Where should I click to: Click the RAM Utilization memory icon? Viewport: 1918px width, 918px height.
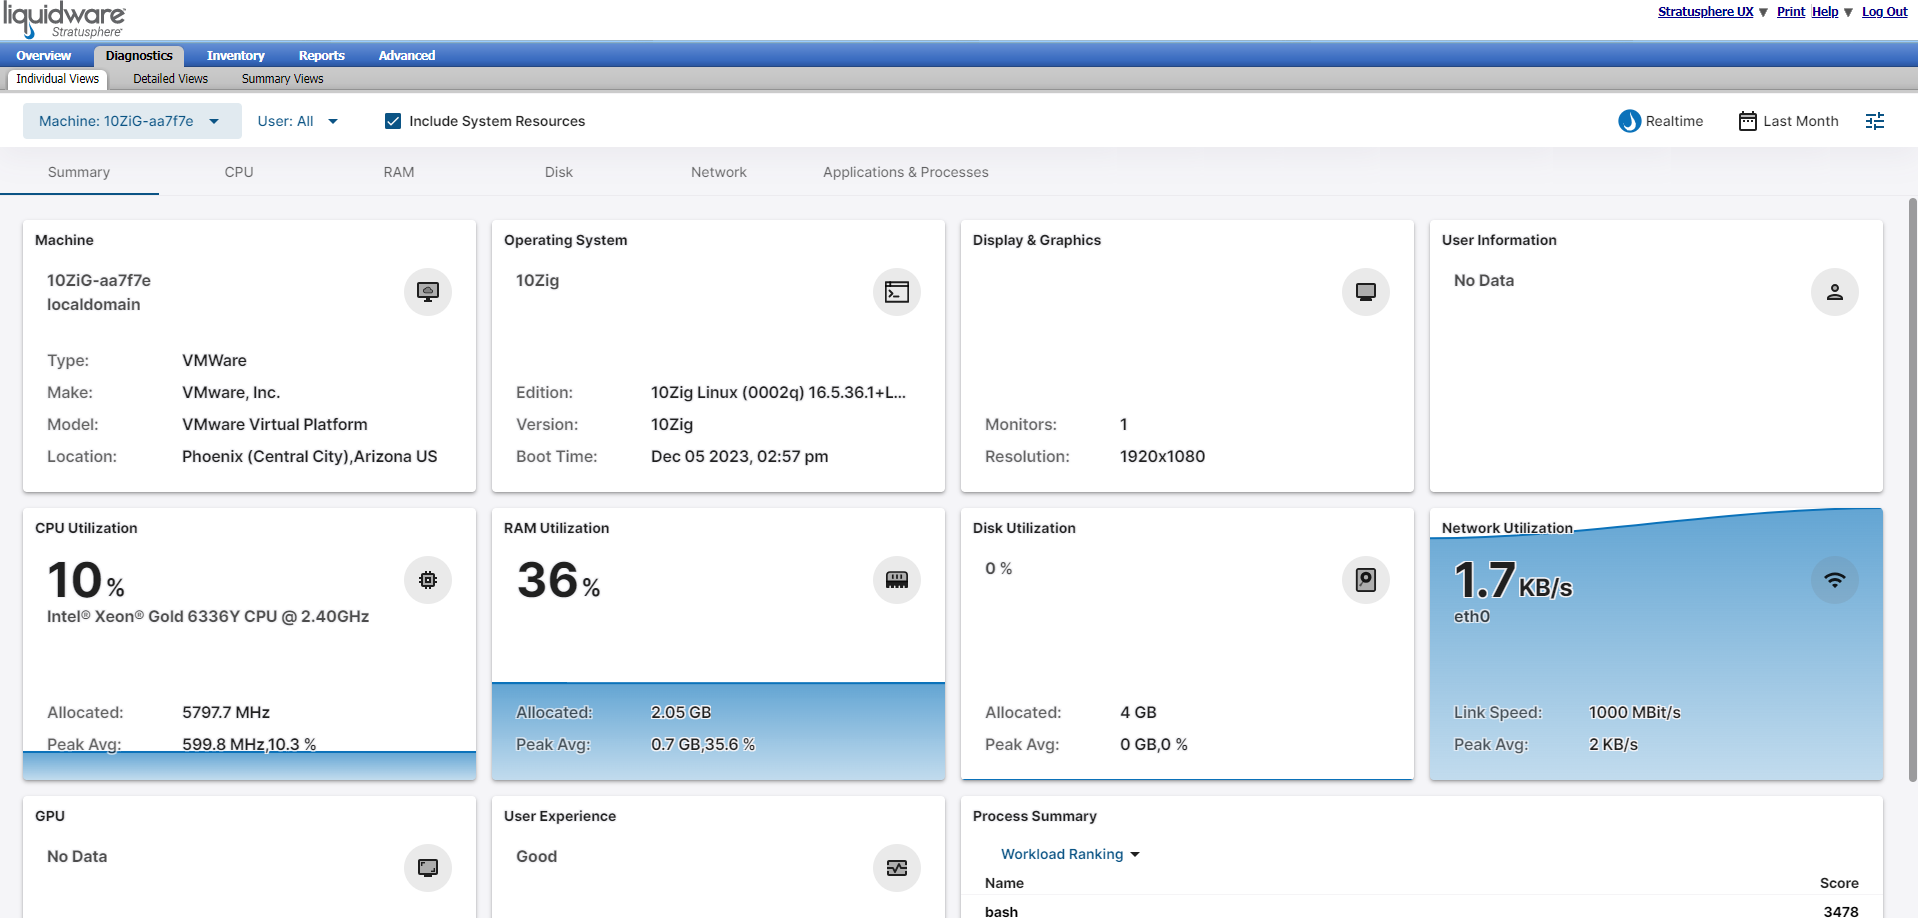[897, 580]
